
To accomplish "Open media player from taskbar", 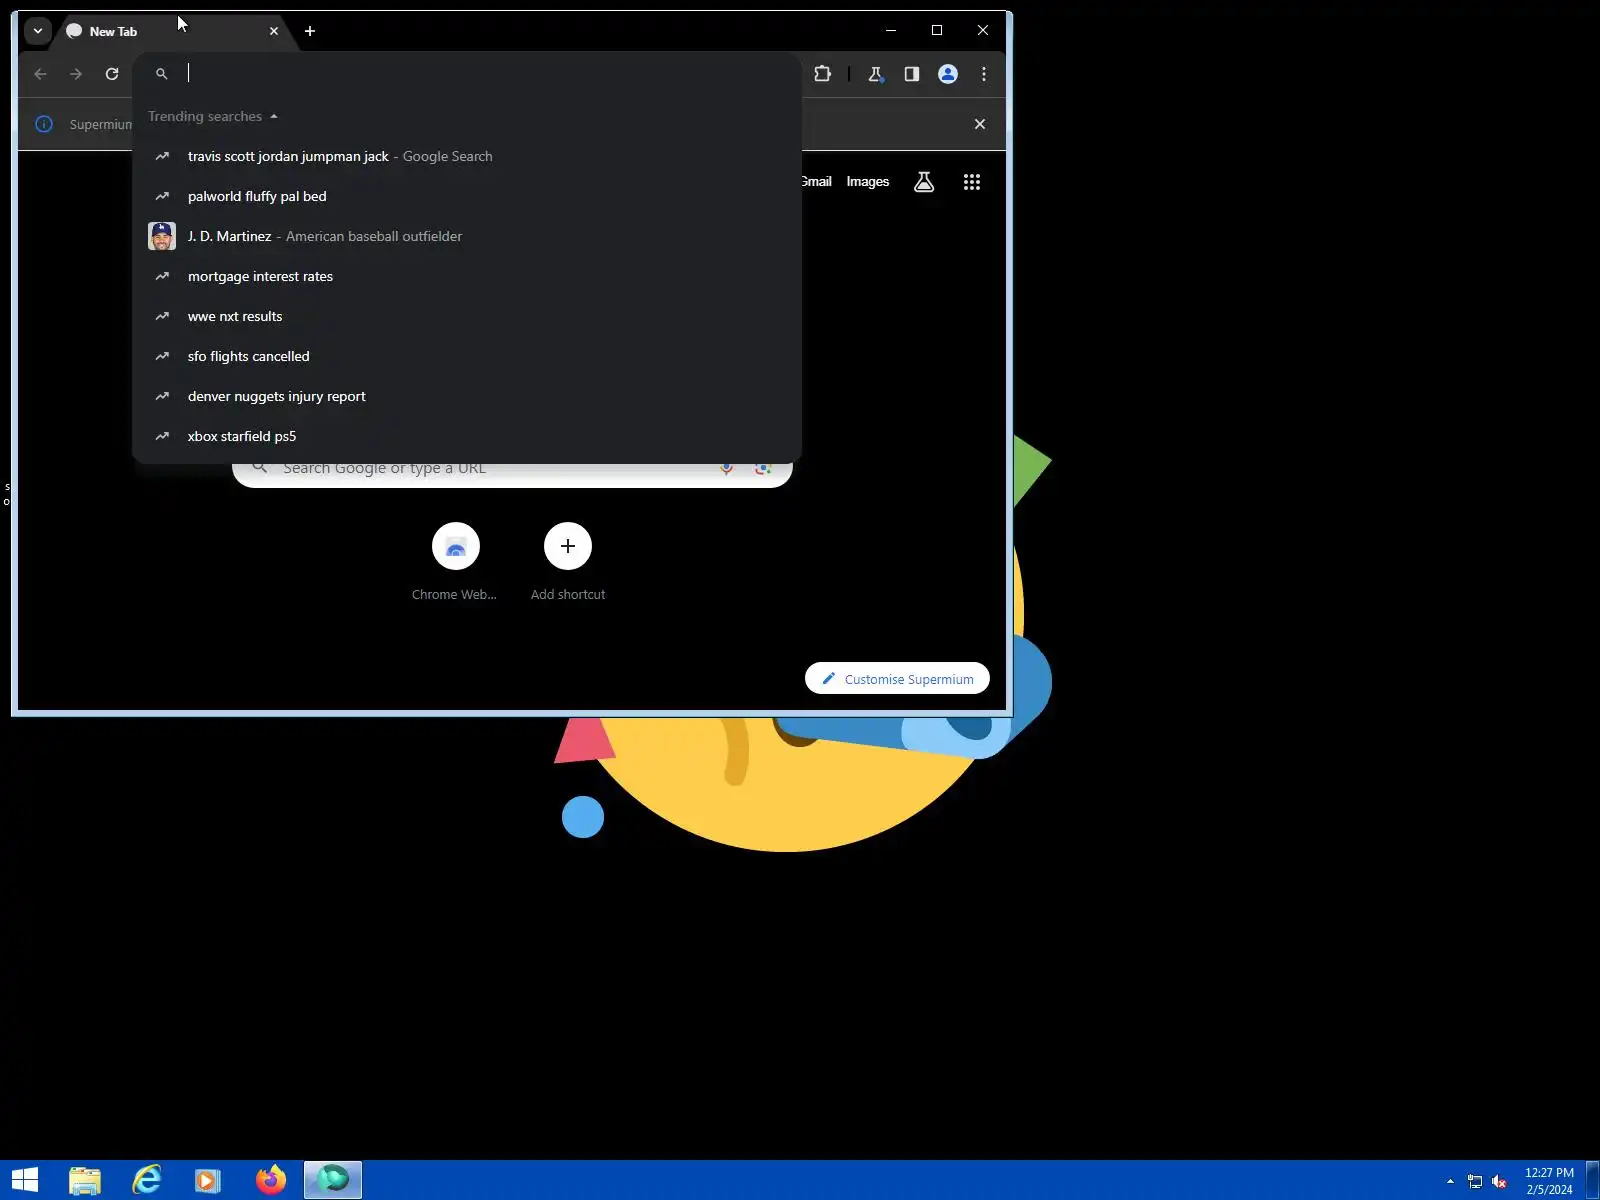I will [x=208, y=1181].
